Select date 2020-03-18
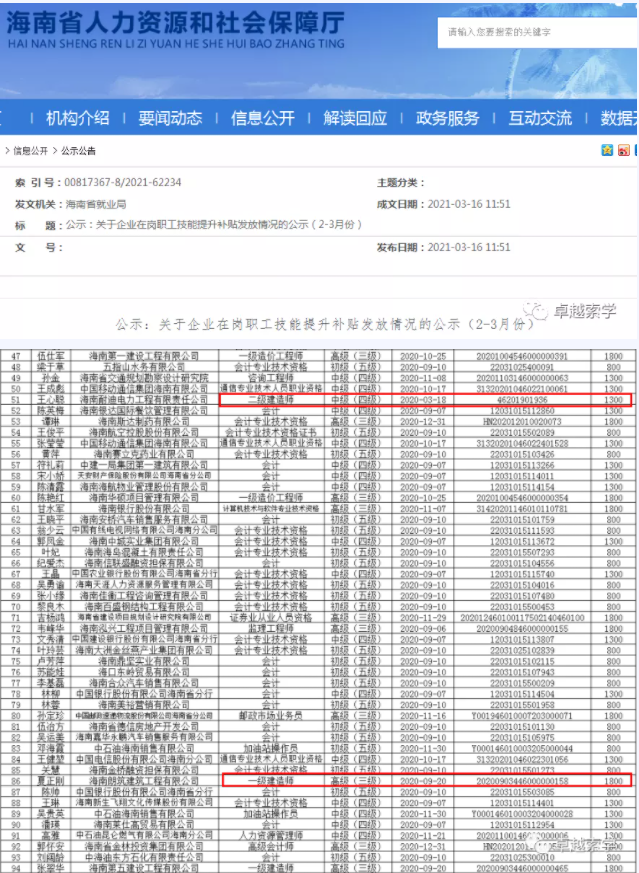This screenshot has height=873, width=639. point(423,400)
